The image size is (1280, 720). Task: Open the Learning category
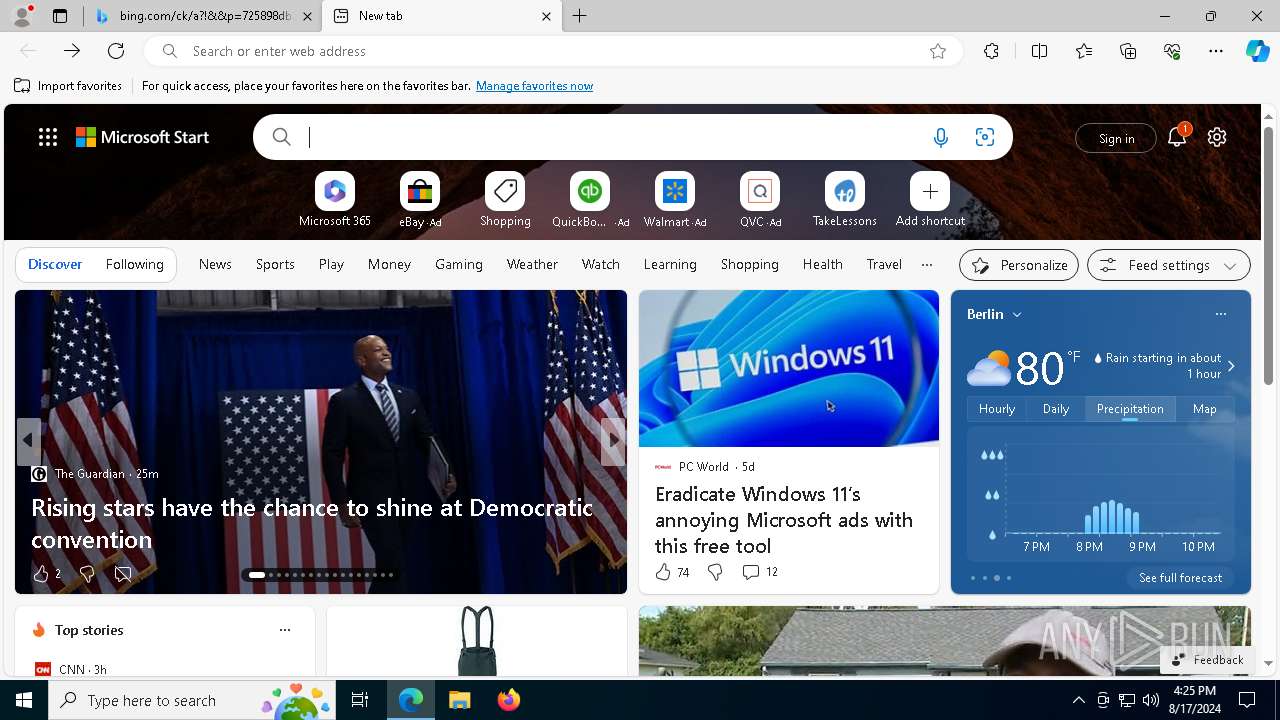tap(670, 265)
